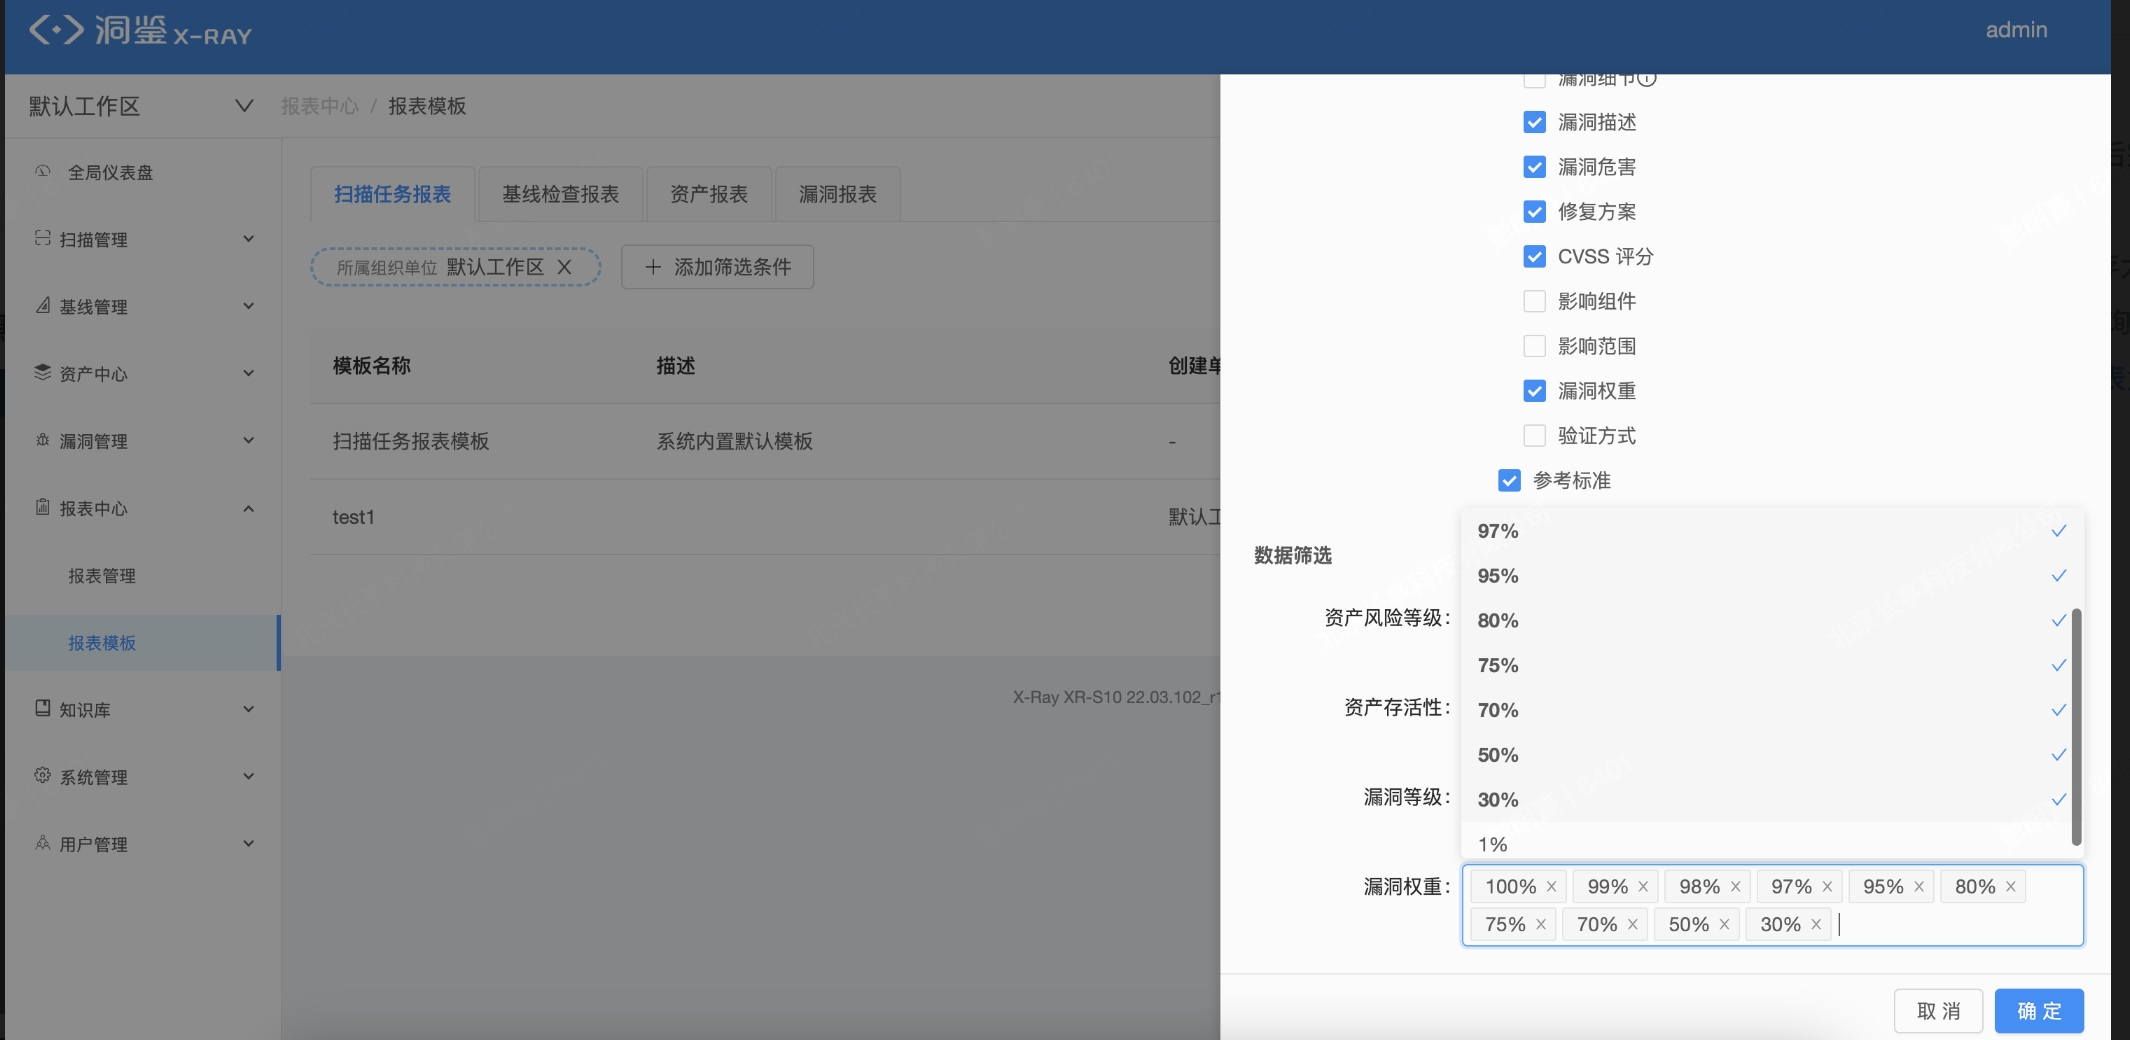Viewport: 2130px width, 1040px height.
Task: Click the knowledge base book icon
Action: (x=43, y=709)
